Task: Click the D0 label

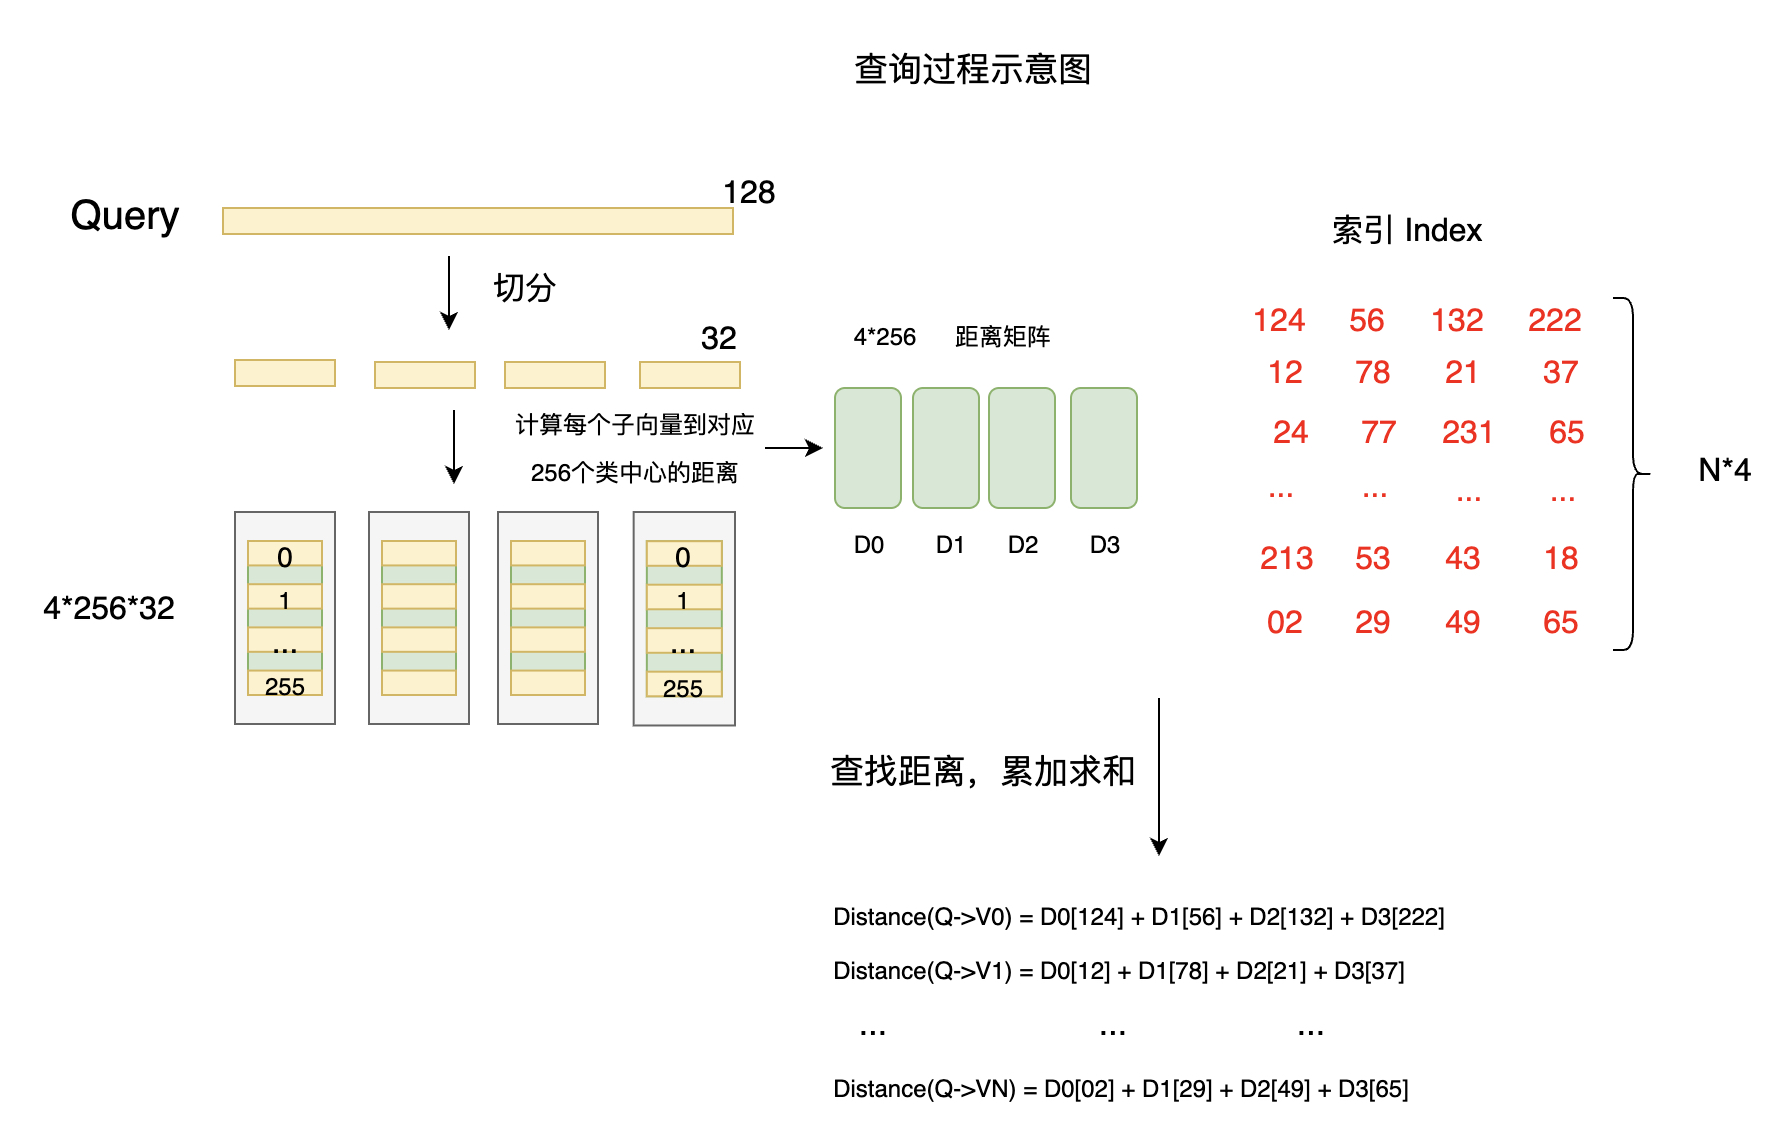Action: [869, 545]
